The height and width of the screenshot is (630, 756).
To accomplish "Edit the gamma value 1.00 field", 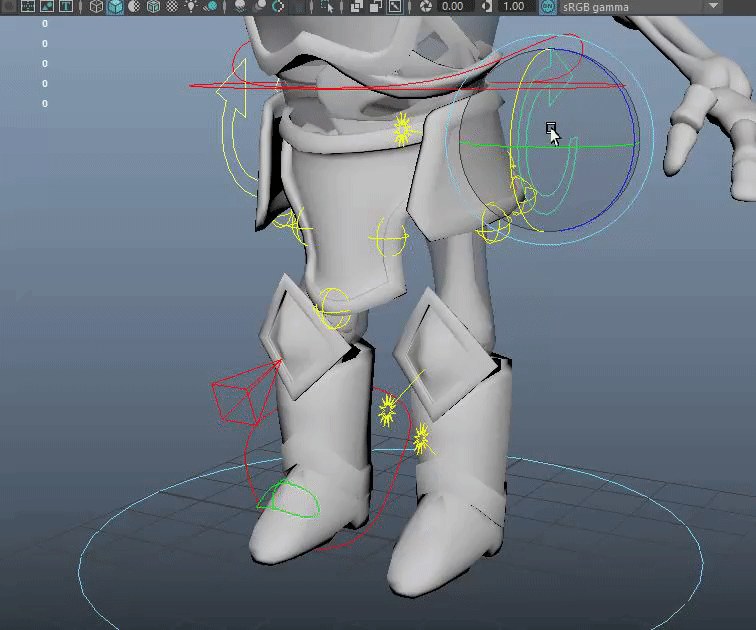I will point(514,6).
